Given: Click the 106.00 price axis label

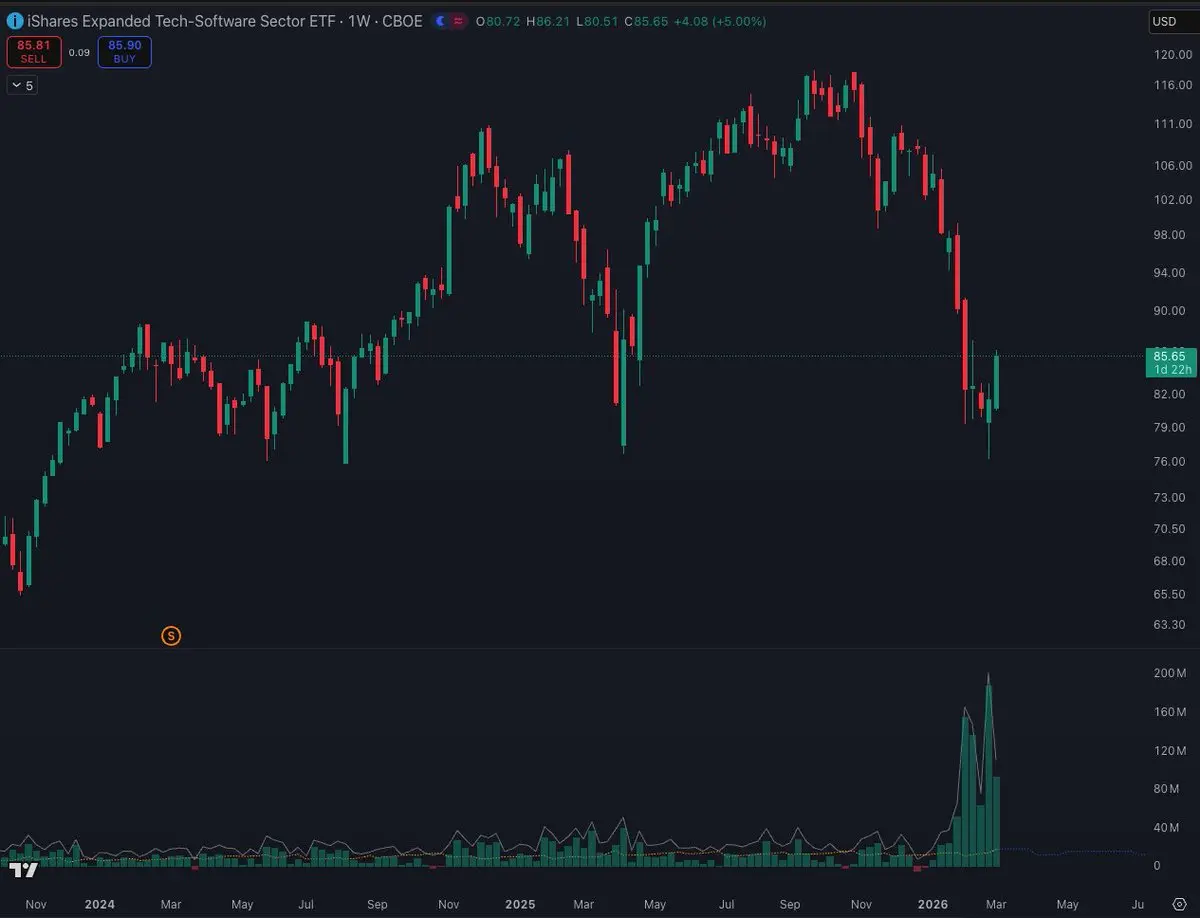Looking at the screenshot, I should point(1171,165).
